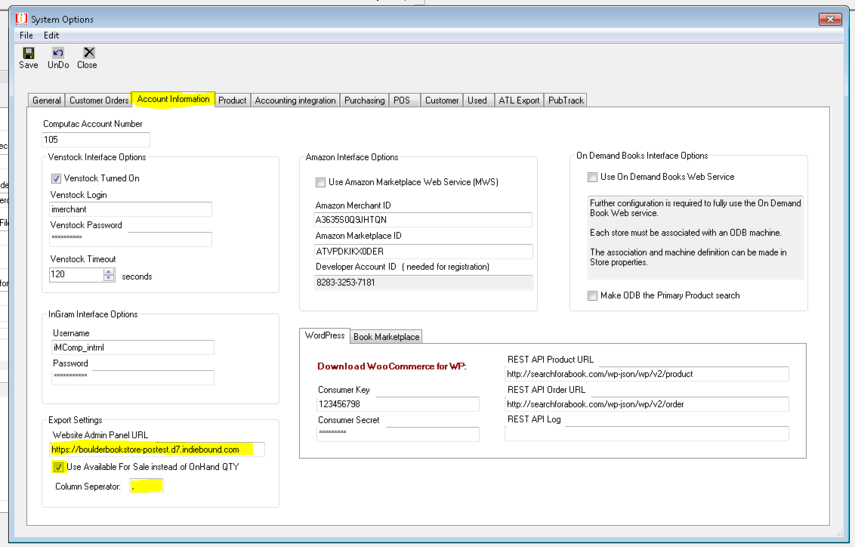The width and height of the screenshot is (855, 547).
Task: Click the Amazon Marketplace ID field
Action: click(423, 251)
